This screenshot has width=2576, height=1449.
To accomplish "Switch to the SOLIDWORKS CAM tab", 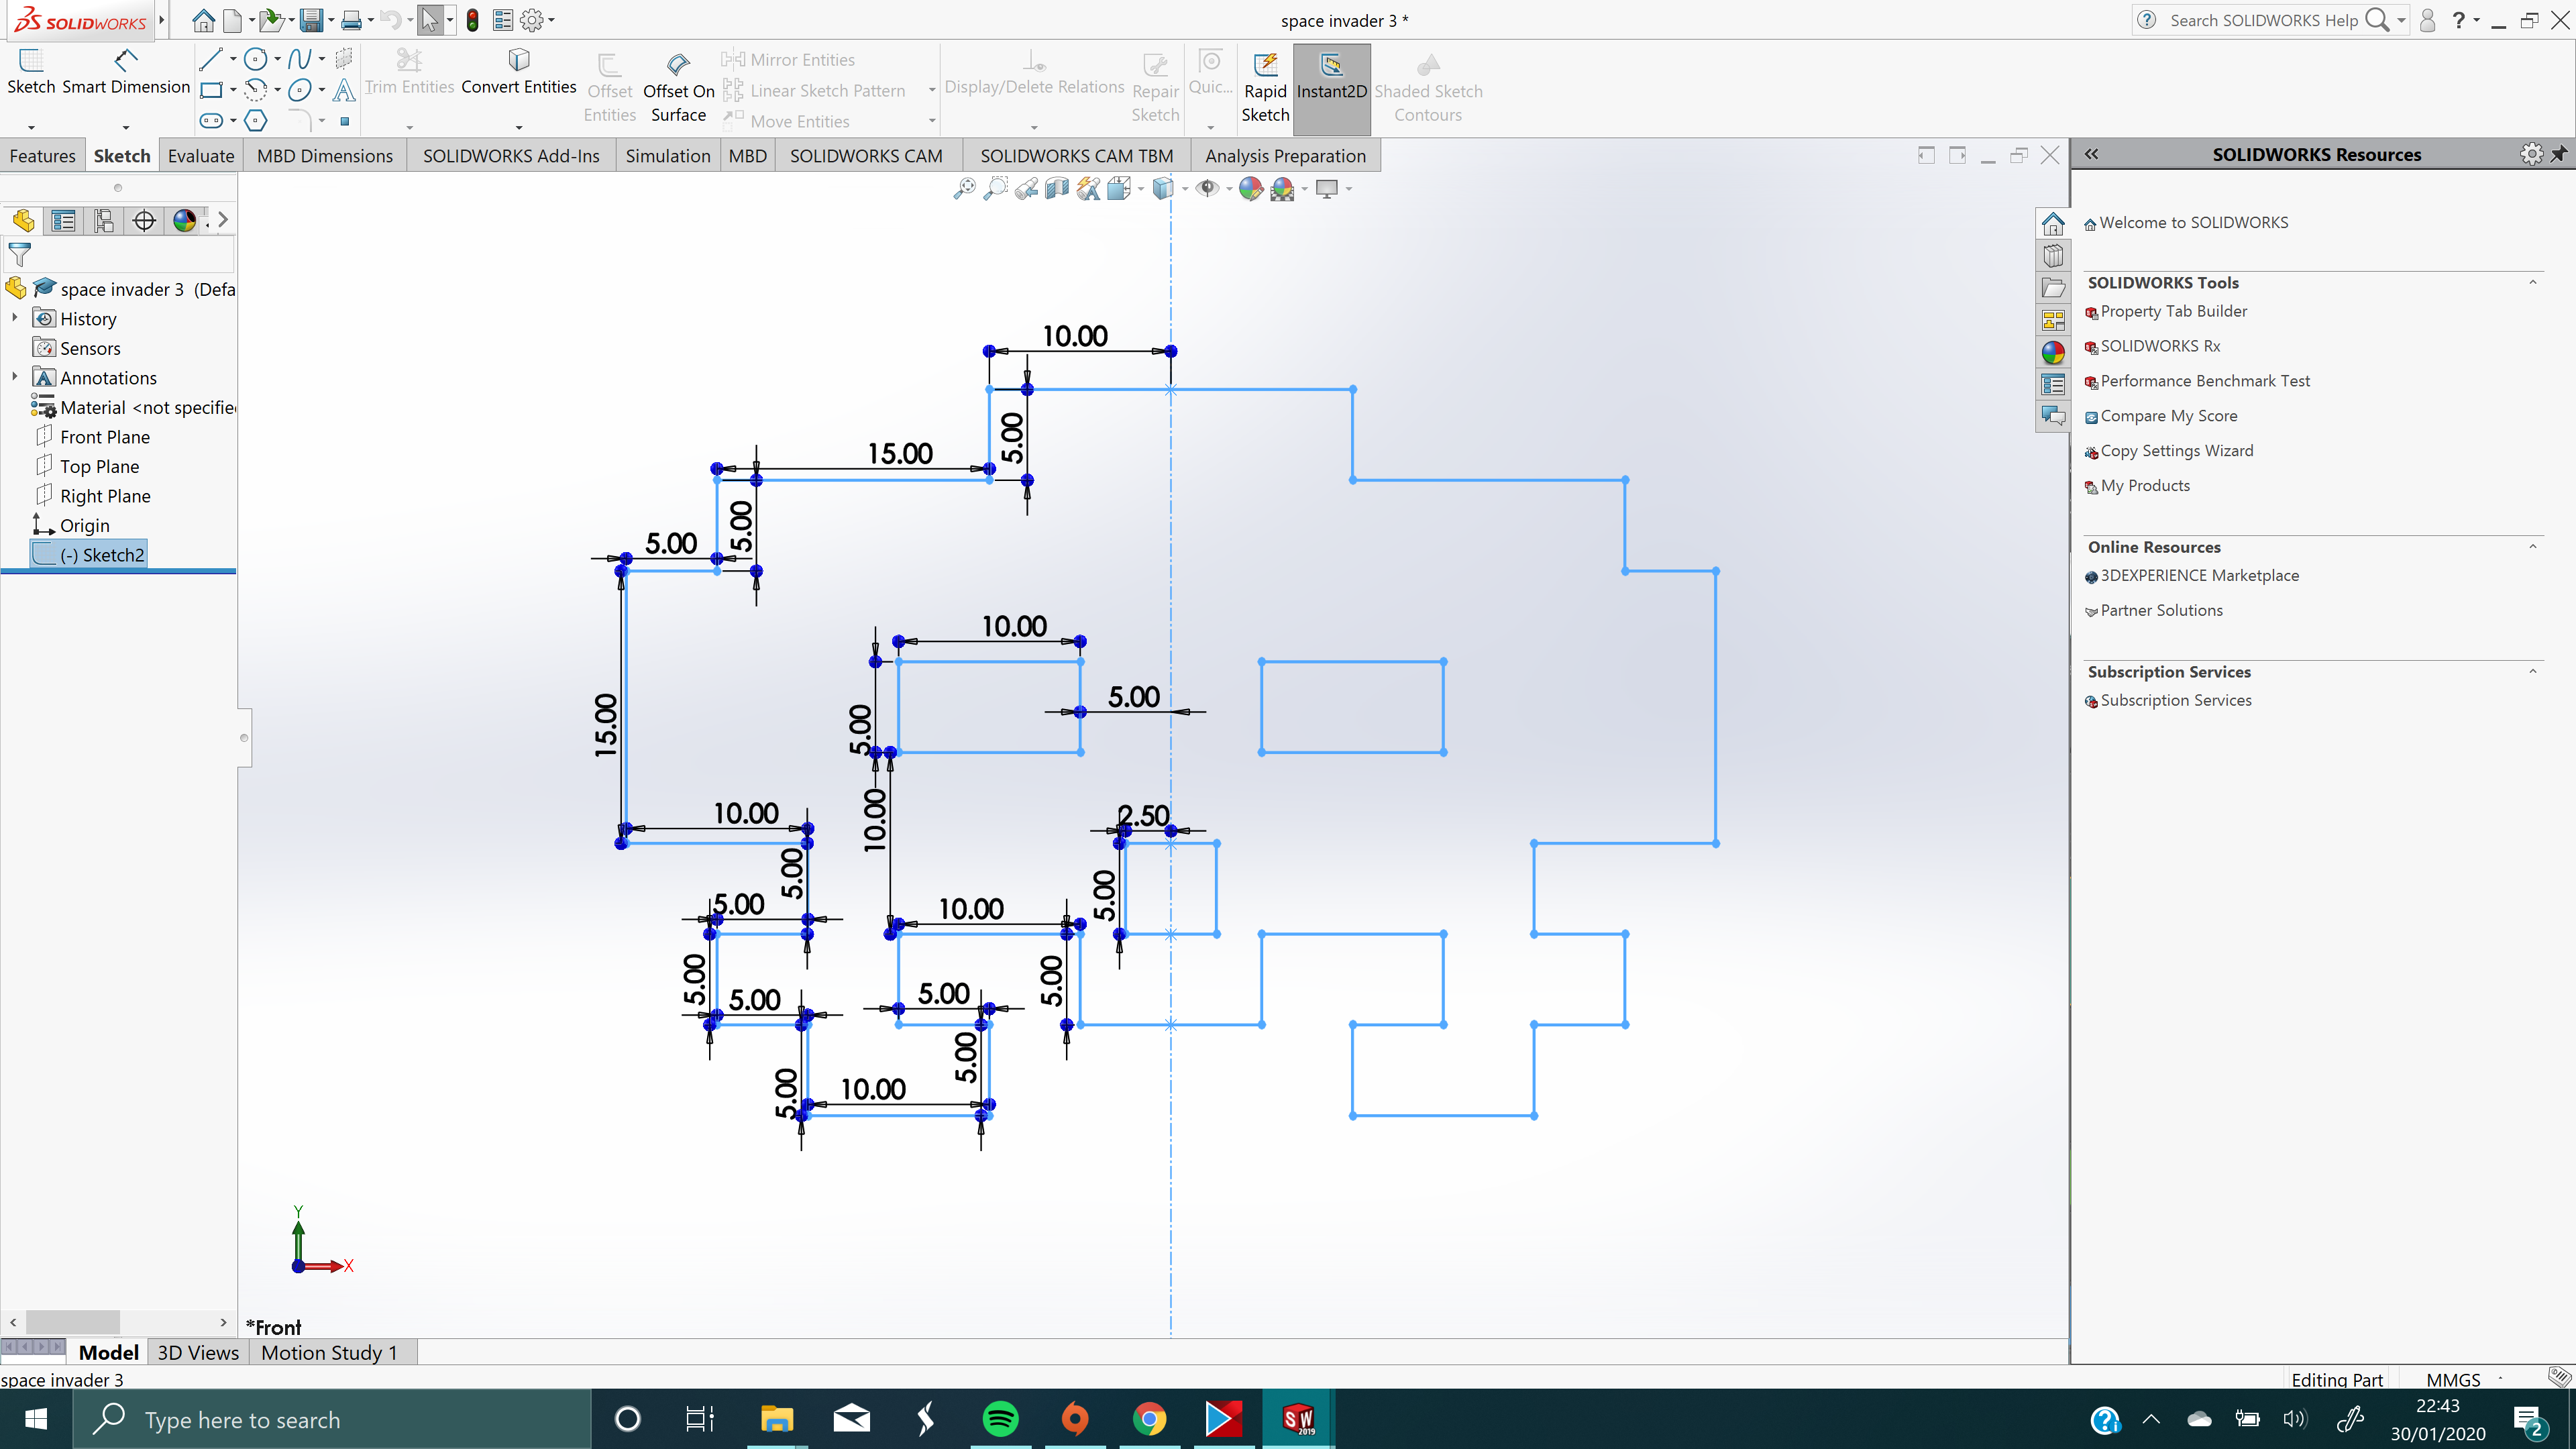I will 866,156.
